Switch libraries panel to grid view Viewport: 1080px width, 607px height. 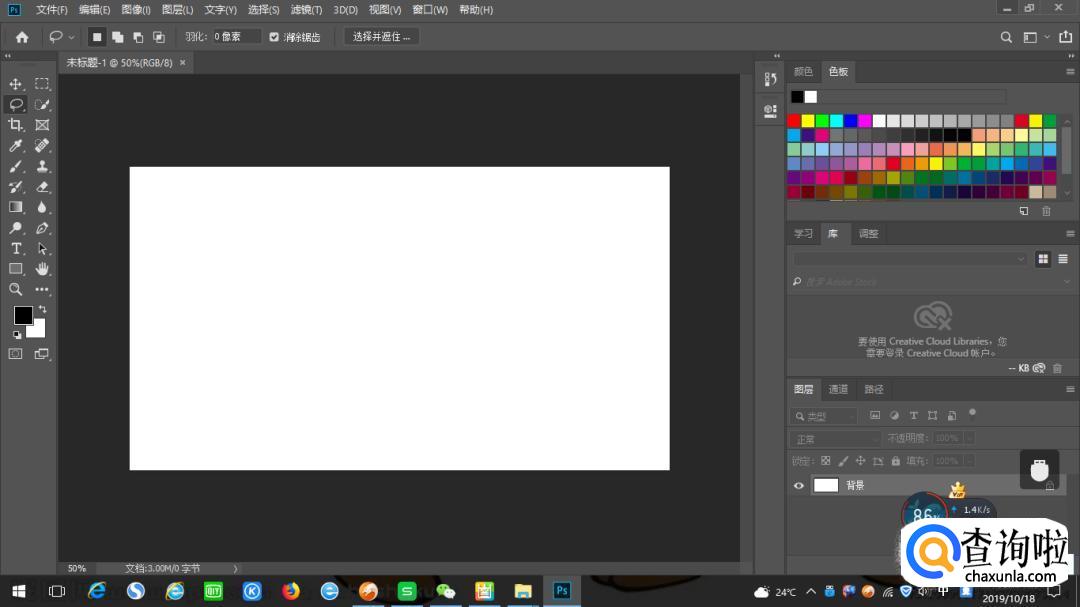point(1043,259)
